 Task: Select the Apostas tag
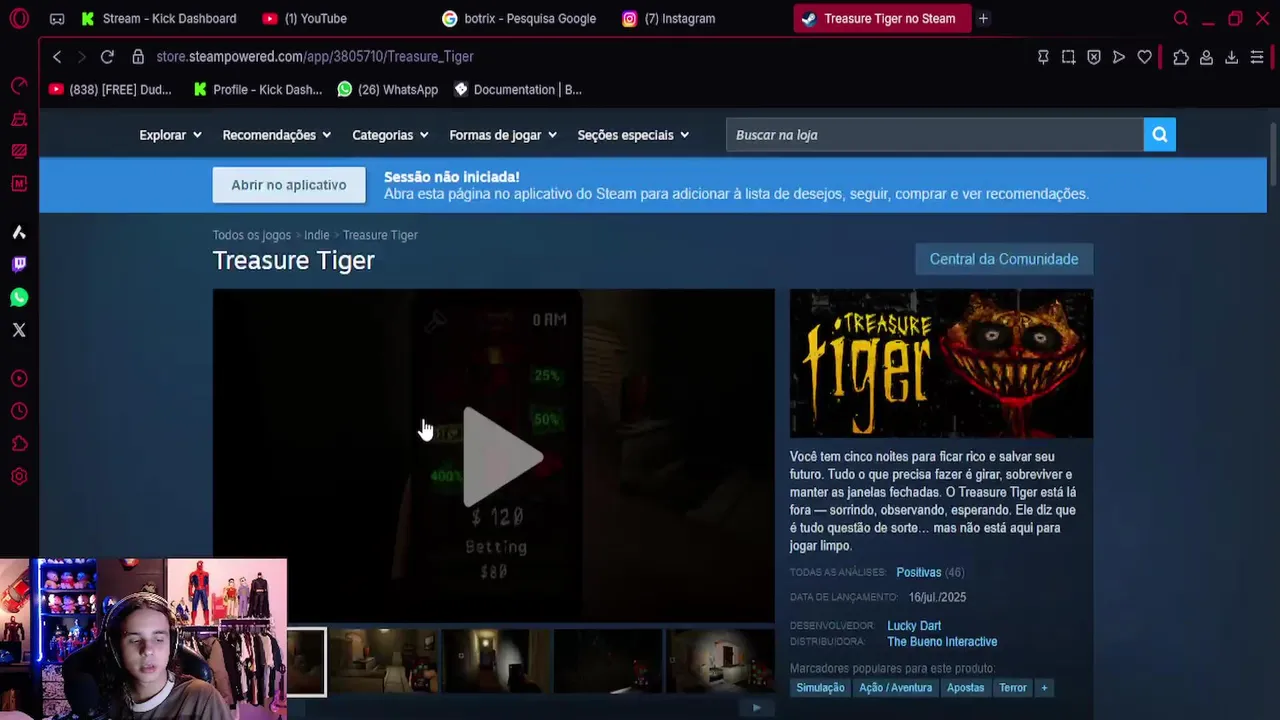[x=965, y=688]
